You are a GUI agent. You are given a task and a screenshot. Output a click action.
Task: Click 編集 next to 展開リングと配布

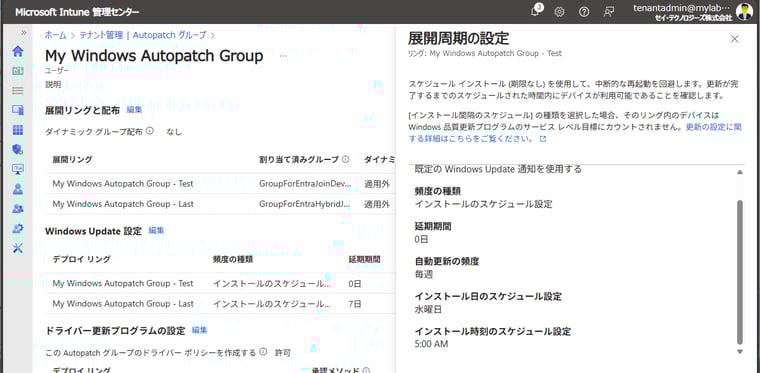pyautogui.click(x=134, y=110)
